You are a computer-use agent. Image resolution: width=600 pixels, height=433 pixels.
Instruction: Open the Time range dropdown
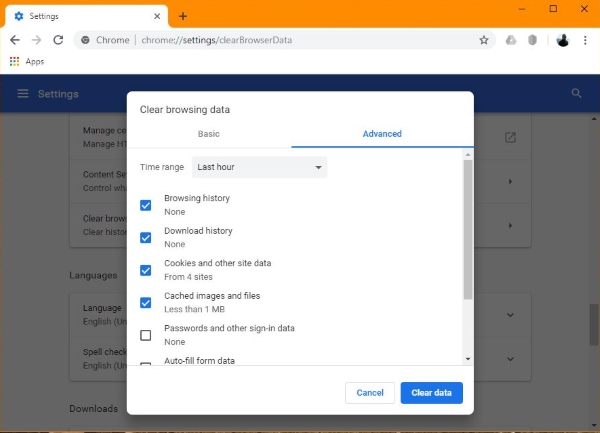pos(259,167)
